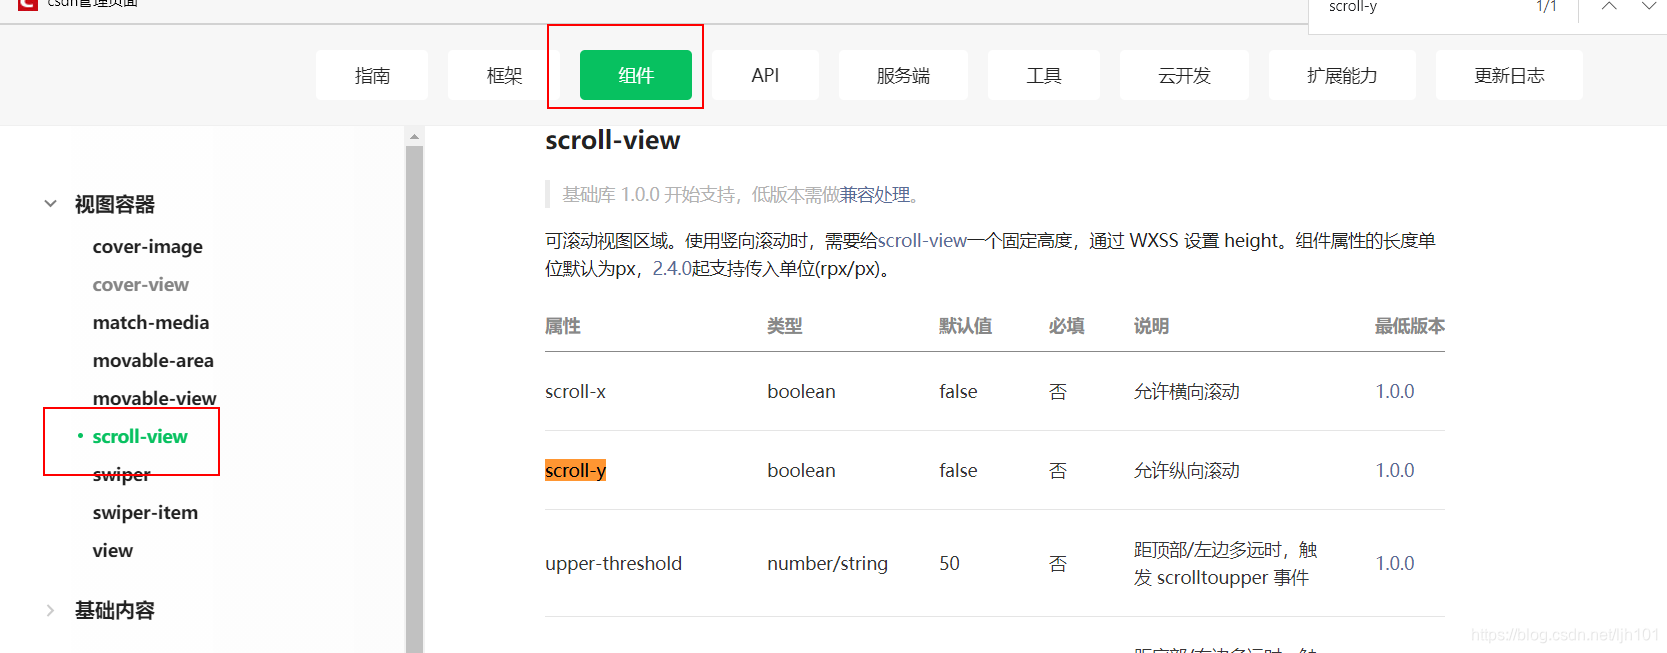Open swiper in the sidebar
This screenshot has height=653, width=1667.
[122, 474]
